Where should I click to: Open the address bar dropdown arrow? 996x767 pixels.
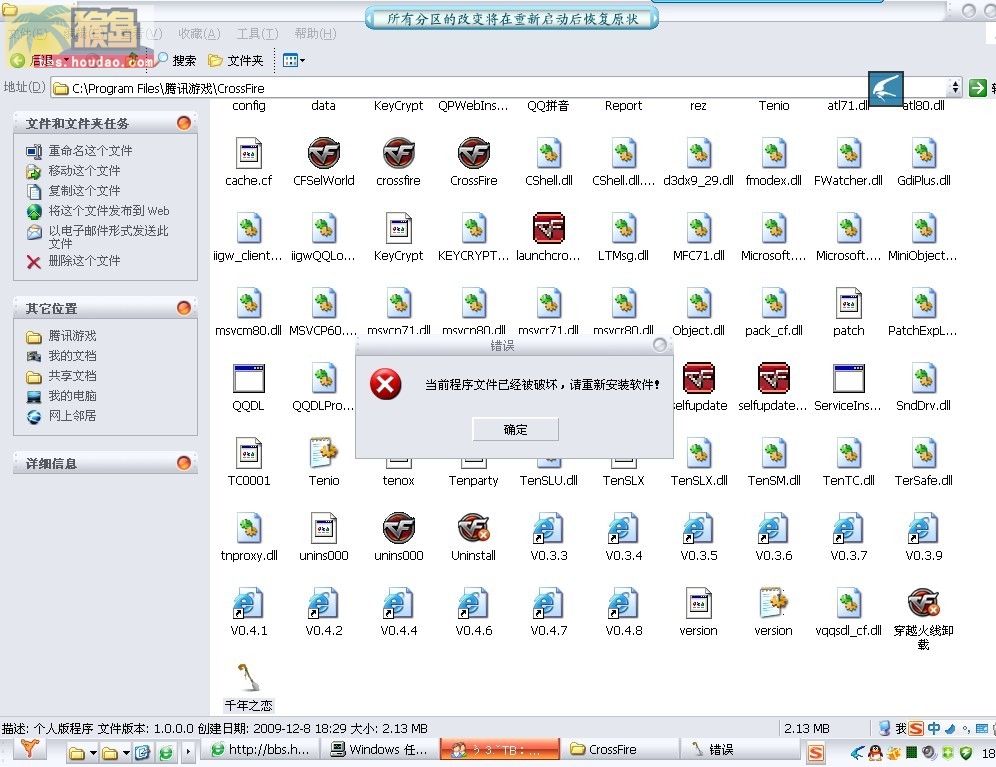955,88
